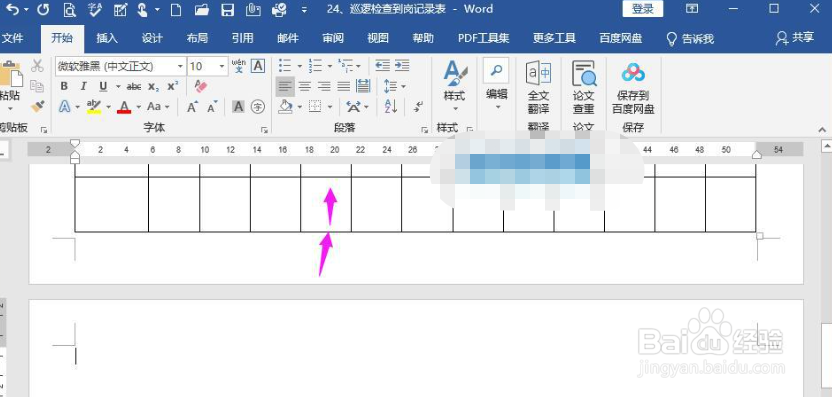Toggle character shading
The width and height of the screenshot is (832, 397).
[239, 107]
